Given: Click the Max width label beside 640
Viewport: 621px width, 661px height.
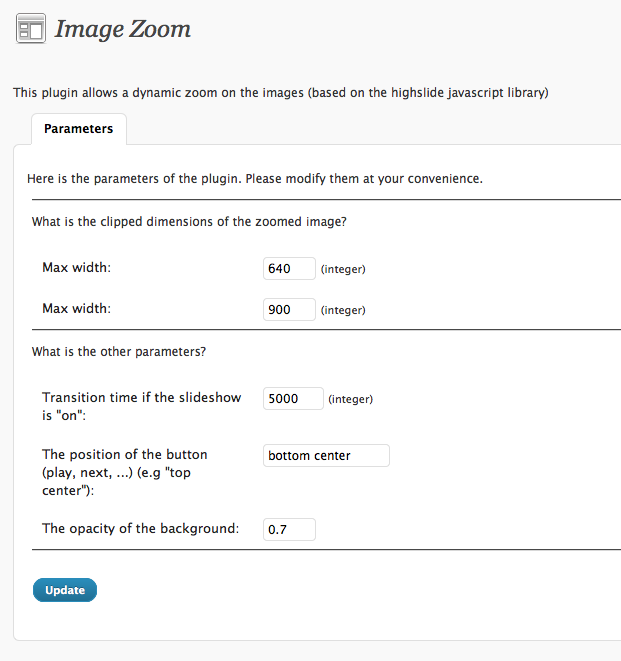Looking at the screenshot, I should 76,268.
